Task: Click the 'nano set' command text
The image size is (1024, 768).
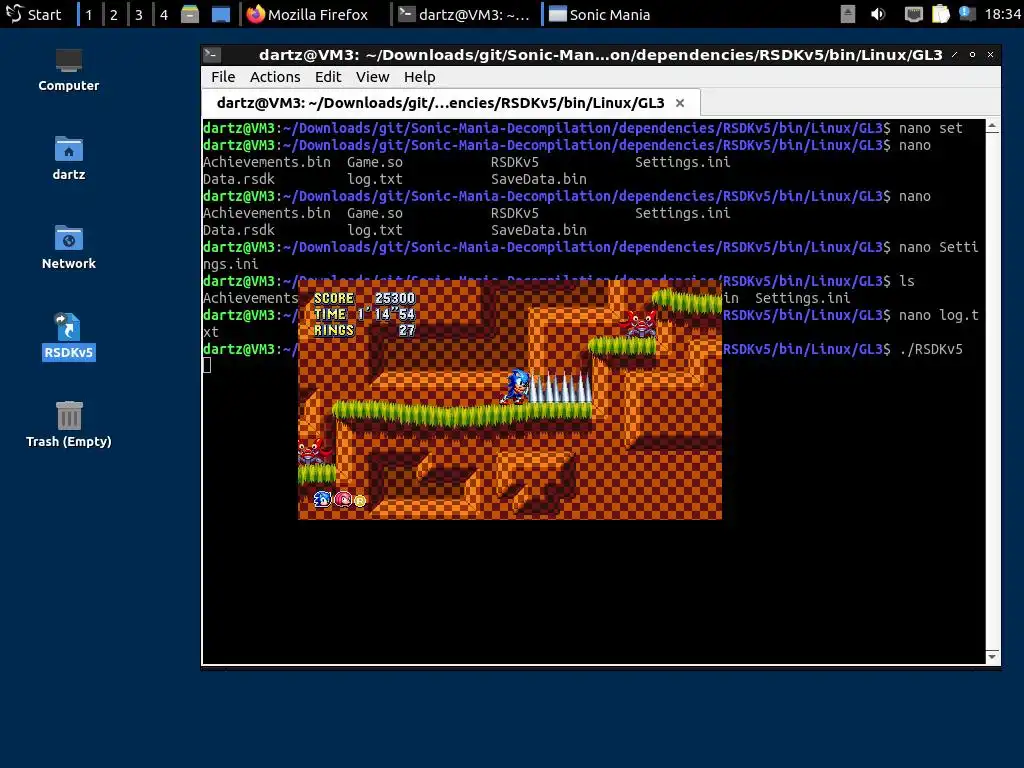Action: (x=931, y=128)
